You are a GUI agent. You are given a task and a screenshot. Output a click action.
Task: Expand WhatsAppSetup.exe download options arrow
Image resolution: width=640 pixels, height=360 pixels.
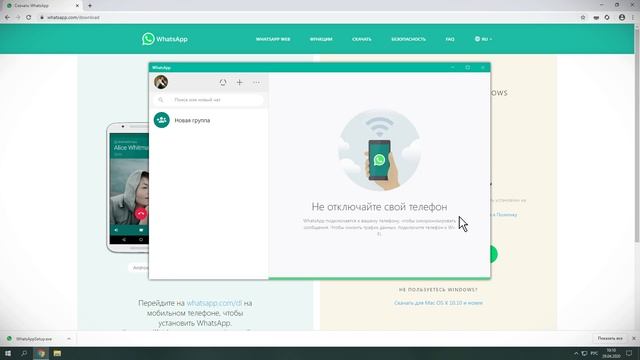[x=69, y=339]
